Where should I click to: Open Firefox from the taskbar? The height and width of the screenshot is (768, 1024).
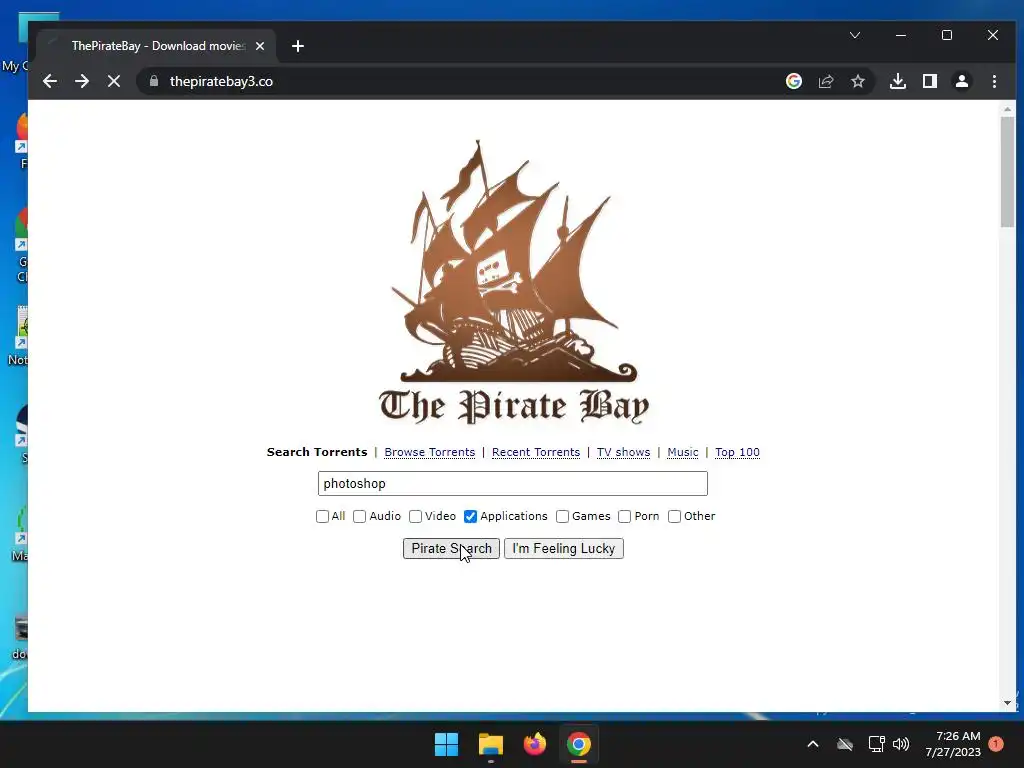tap(535, 744)
